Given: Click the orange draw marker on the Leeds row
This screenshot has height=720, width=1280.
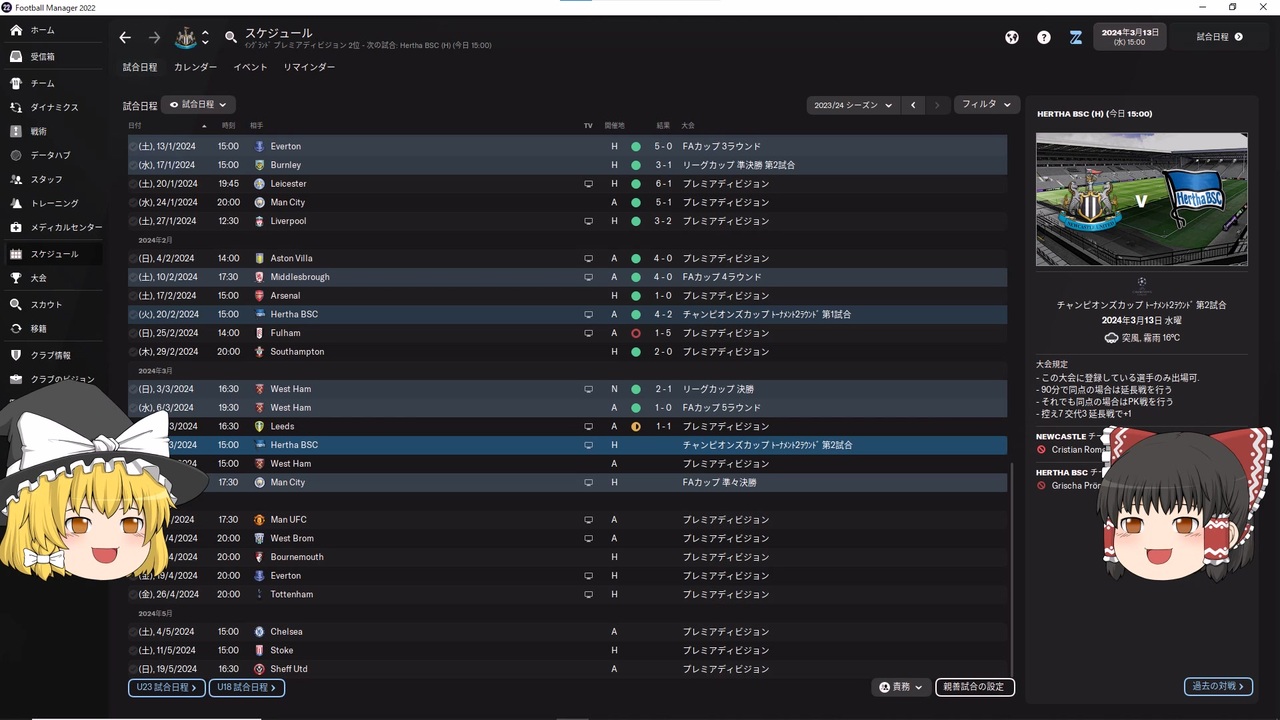Looking at the screenshot, I should [636, 427].
